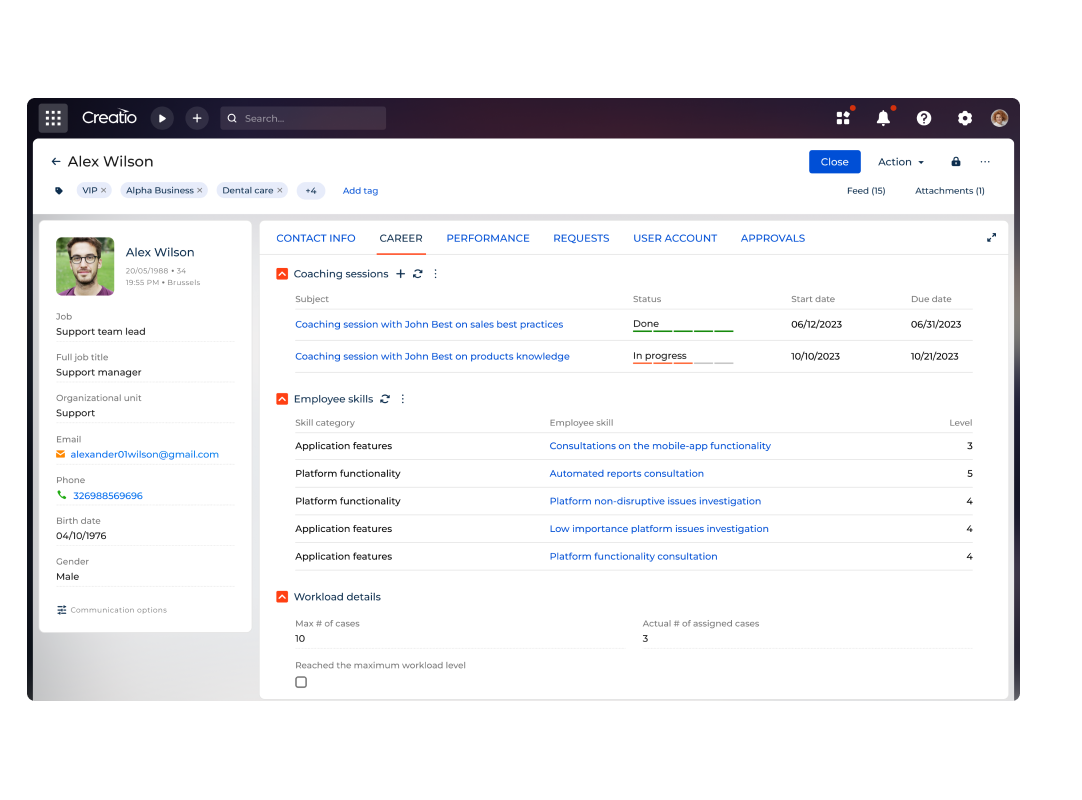Screen dimensions: 1082x800
Task: Open the Coaching sessions kebab menu
Action: 435,273
